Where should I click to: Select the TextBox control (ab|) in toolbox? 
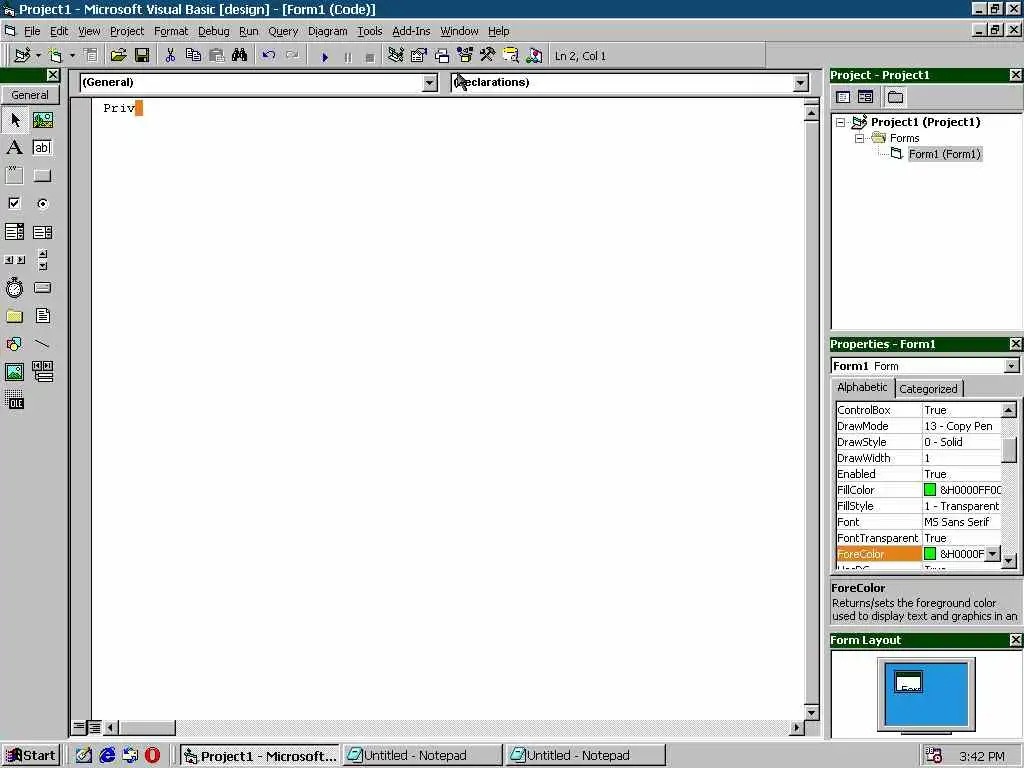42,148
